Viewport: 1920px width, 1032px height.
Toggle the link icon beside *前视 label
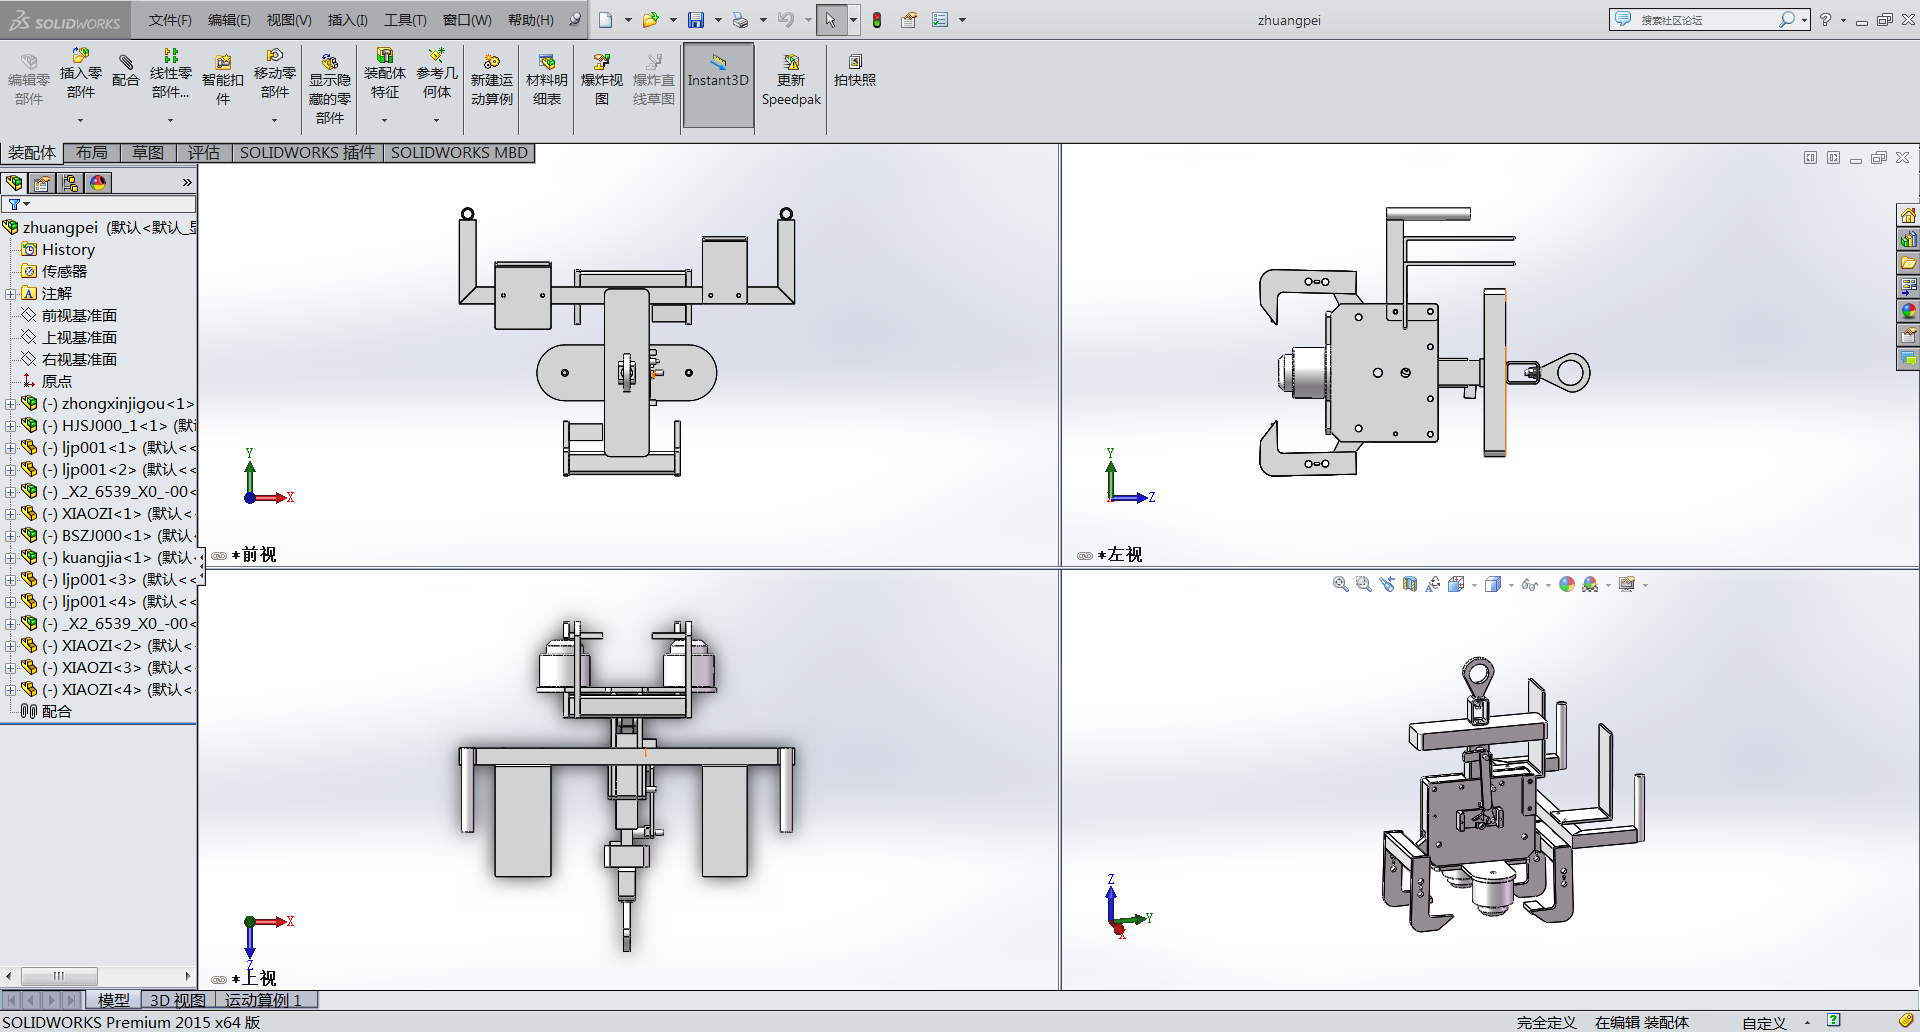pos(219,556)
